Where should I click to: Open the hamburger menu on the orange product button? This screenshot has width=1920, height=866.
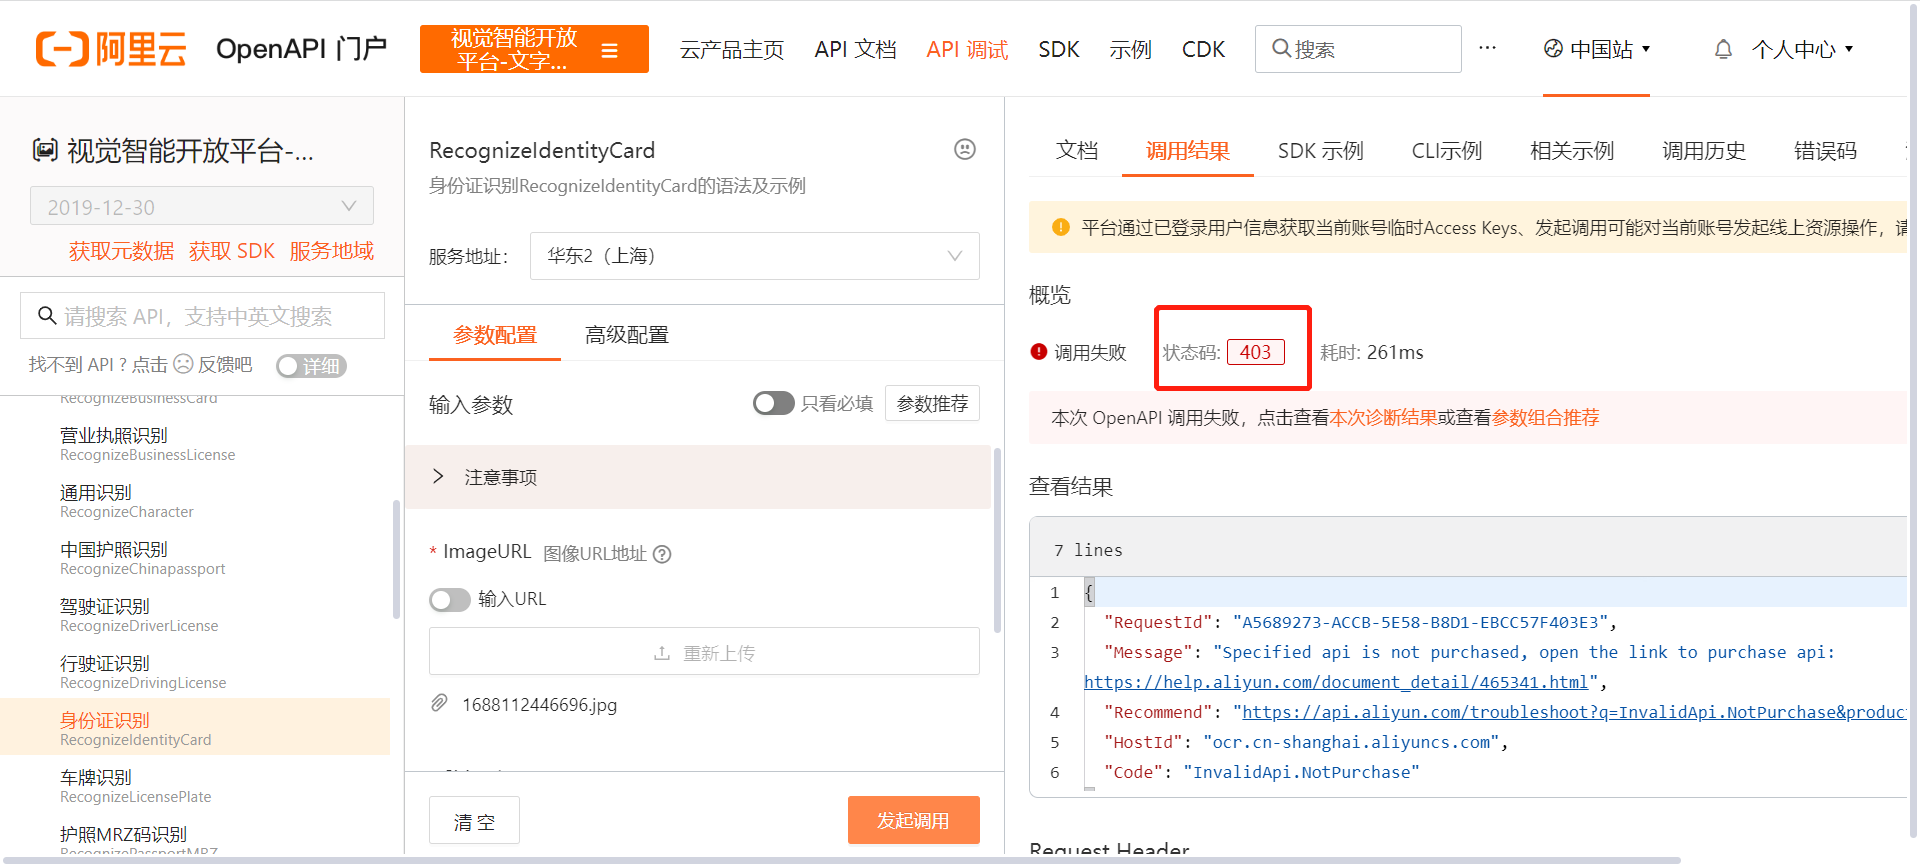click(x=609, y=50)
